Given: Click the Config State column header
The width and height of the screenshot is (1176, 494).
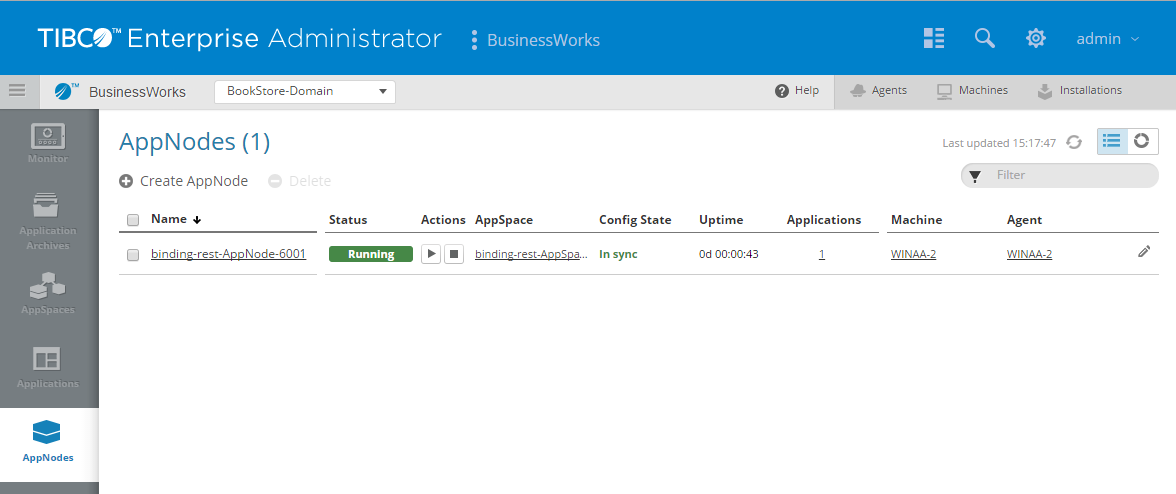Looking at the screenshot, I should pos(635,220).
